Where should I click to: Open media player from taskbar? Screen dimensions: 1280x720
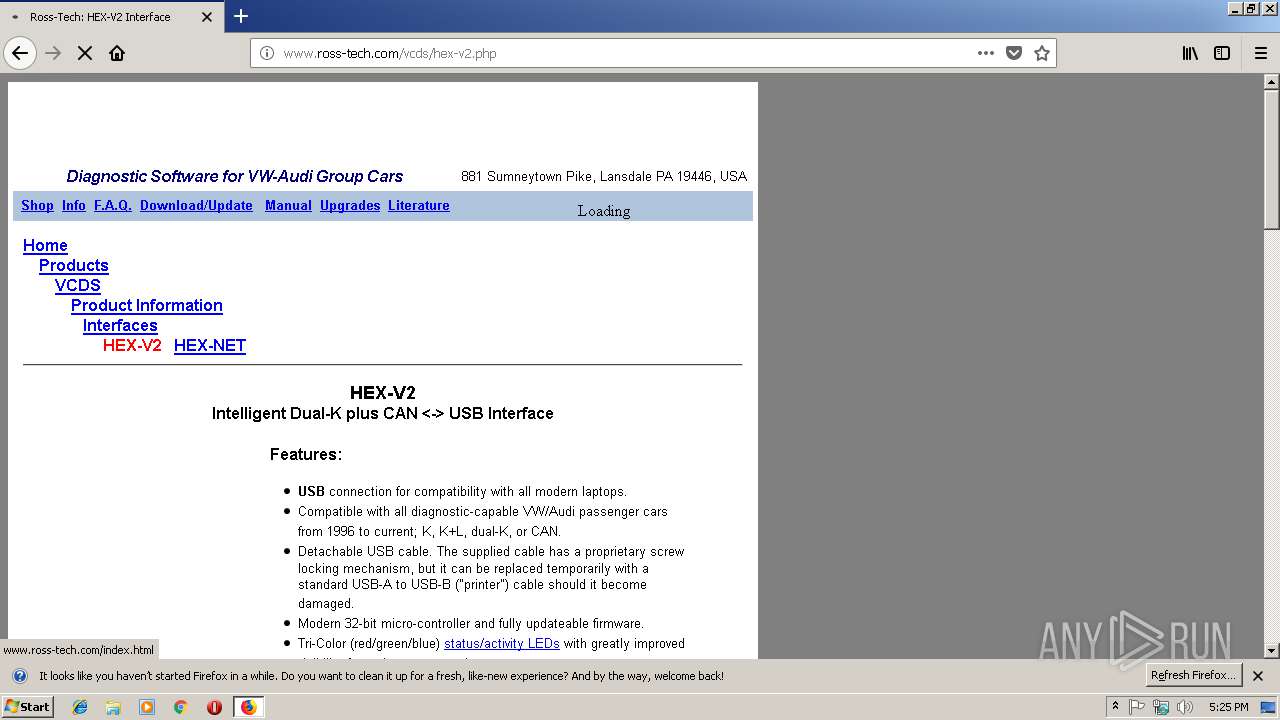pos(147,707)
